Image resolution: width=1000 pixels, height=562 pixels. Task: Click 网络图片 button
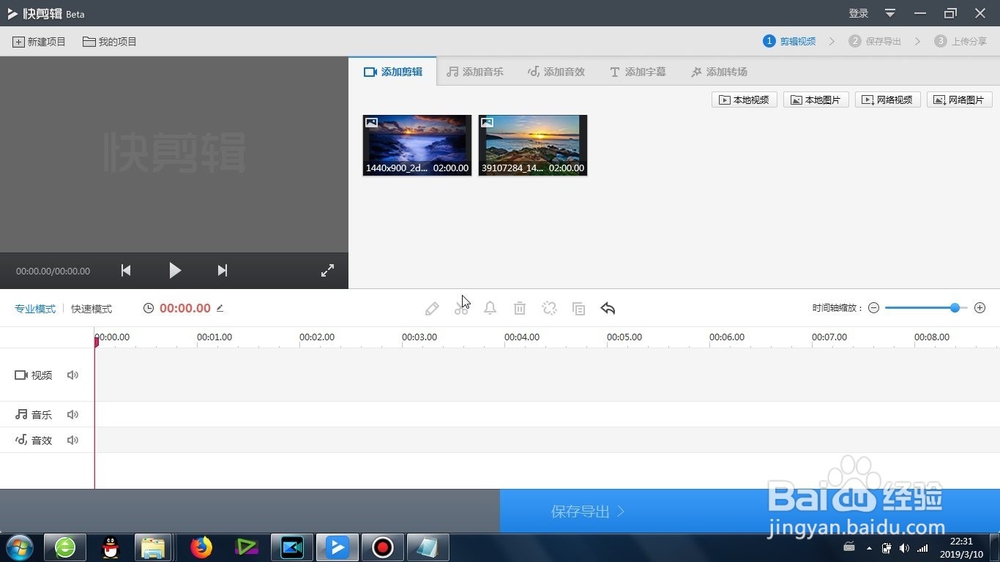(959, 100)
